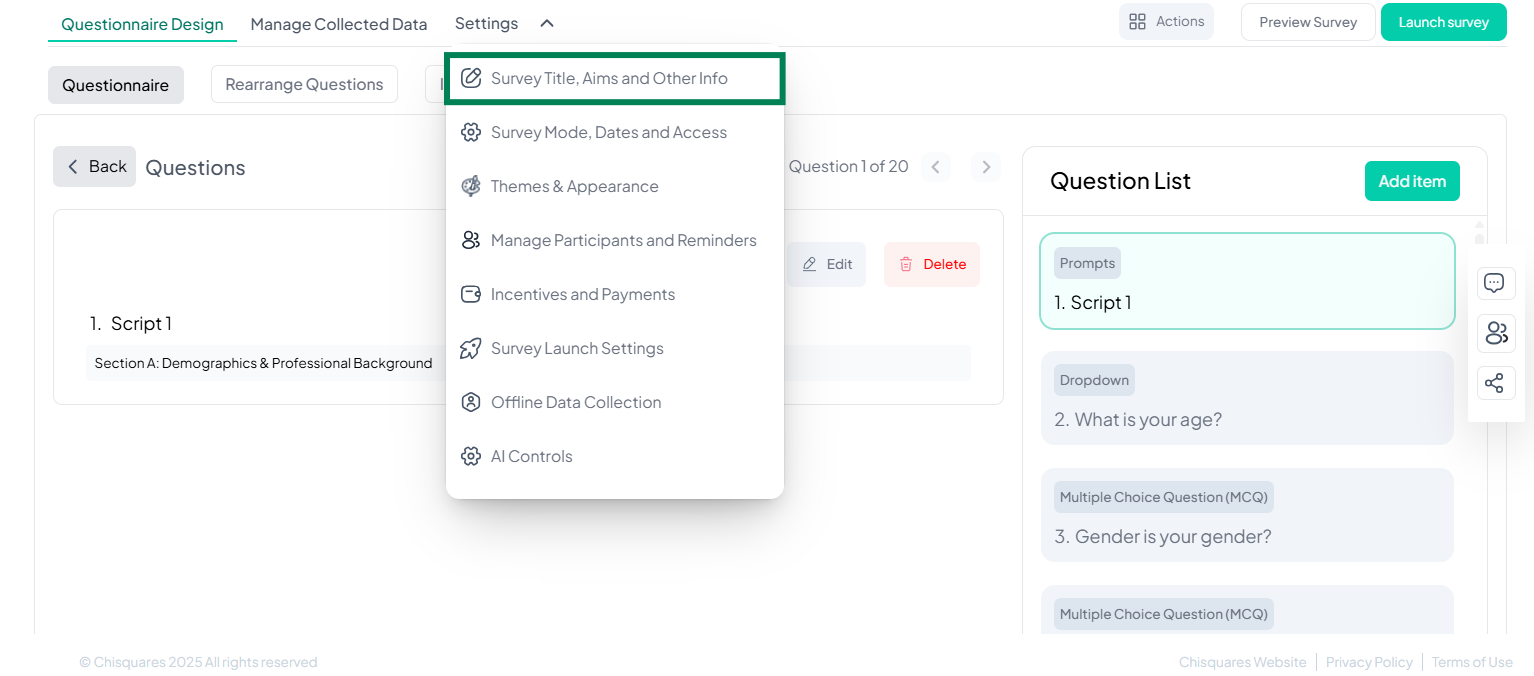Screen dimensions: 1534x676
Task: Choose Incentives and Payments option
Action: point(582,295)
